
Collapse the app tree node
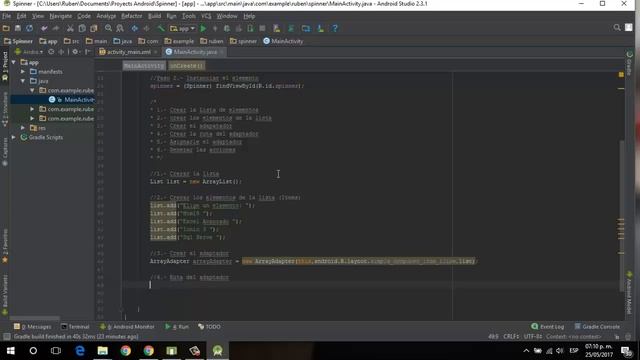pos(13,62)
